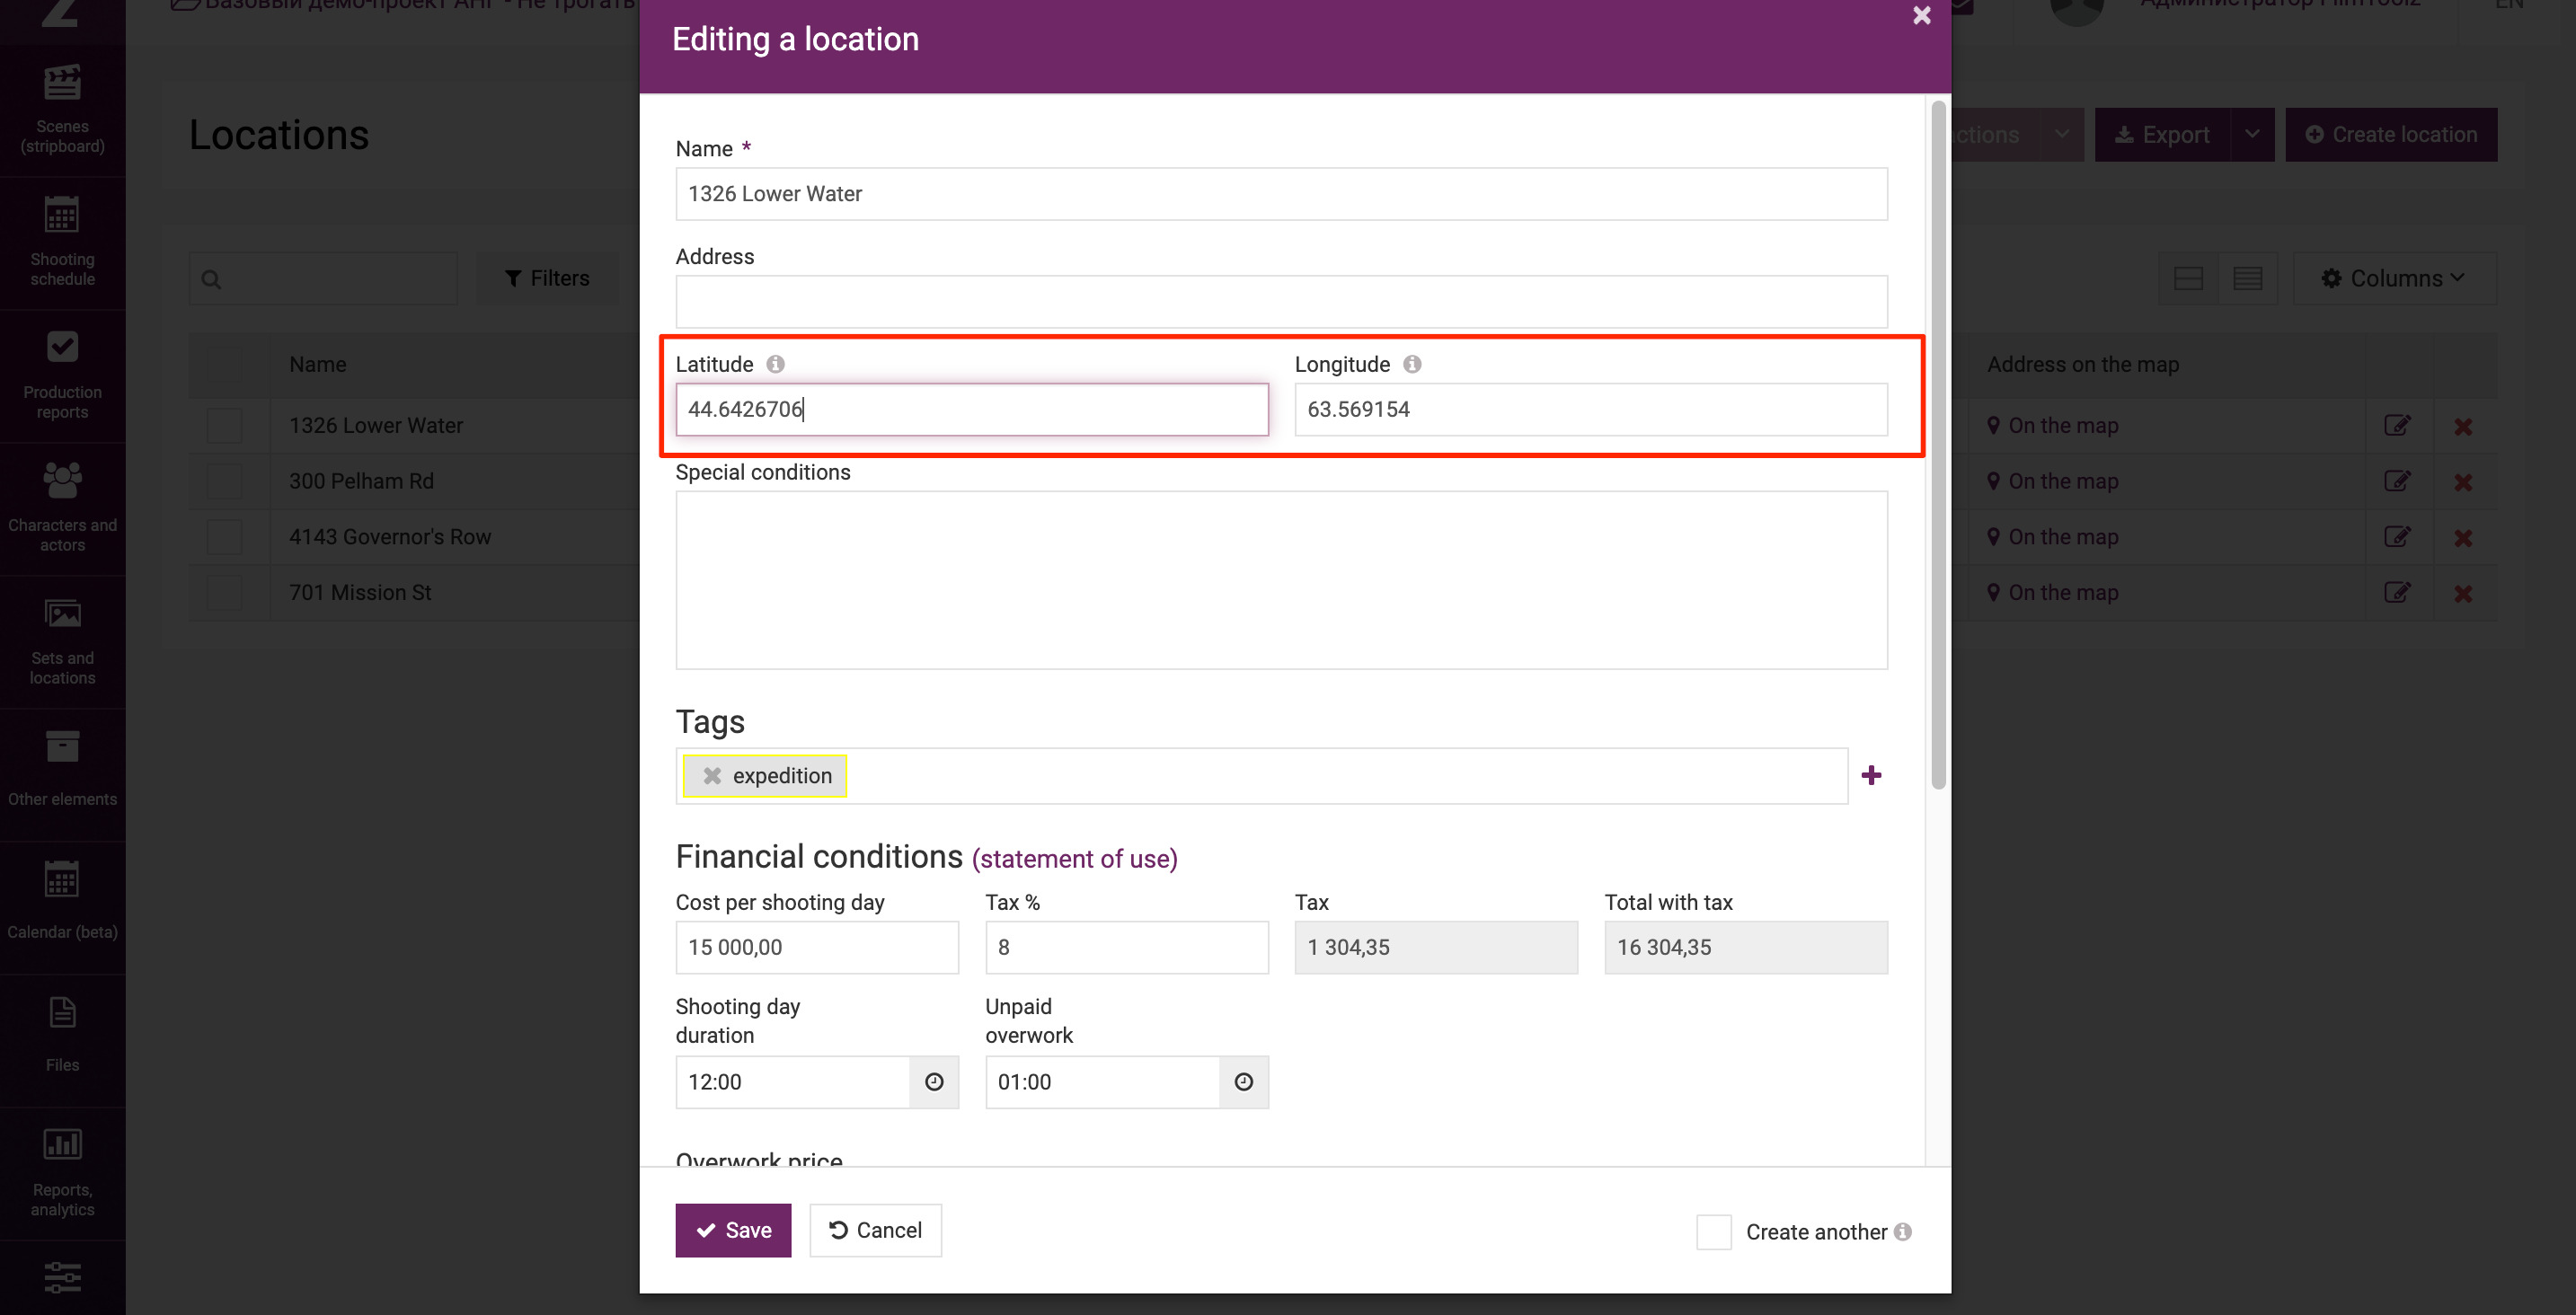Image resolution: width=2576 pixels, height=1315 pixels.
Task: Remove the expedition tag
Action: (x=712, y=776)
